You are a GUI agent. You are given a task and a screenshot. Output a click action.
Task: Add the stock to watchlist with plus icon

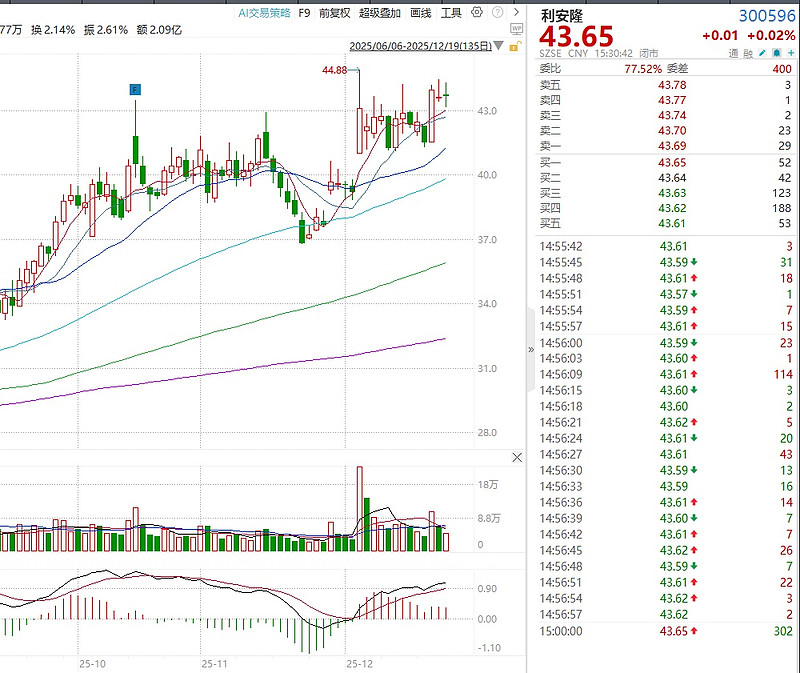790,53
